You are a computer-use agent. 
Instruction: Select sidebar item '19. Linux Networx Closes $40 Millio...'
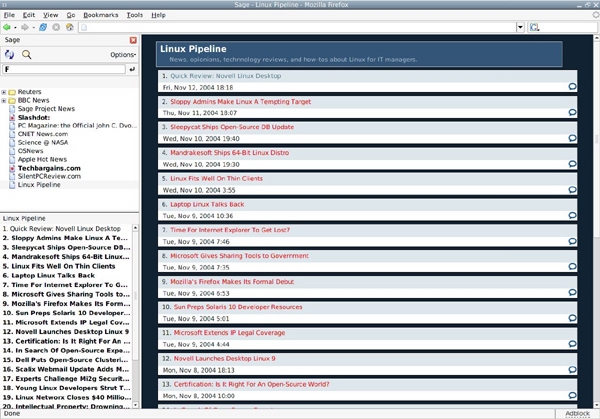point(67,397)
